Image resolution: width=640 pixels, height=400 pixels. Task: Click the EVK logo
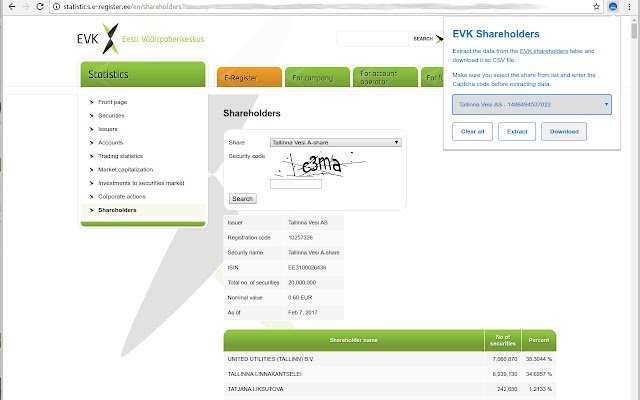[98, 39]
